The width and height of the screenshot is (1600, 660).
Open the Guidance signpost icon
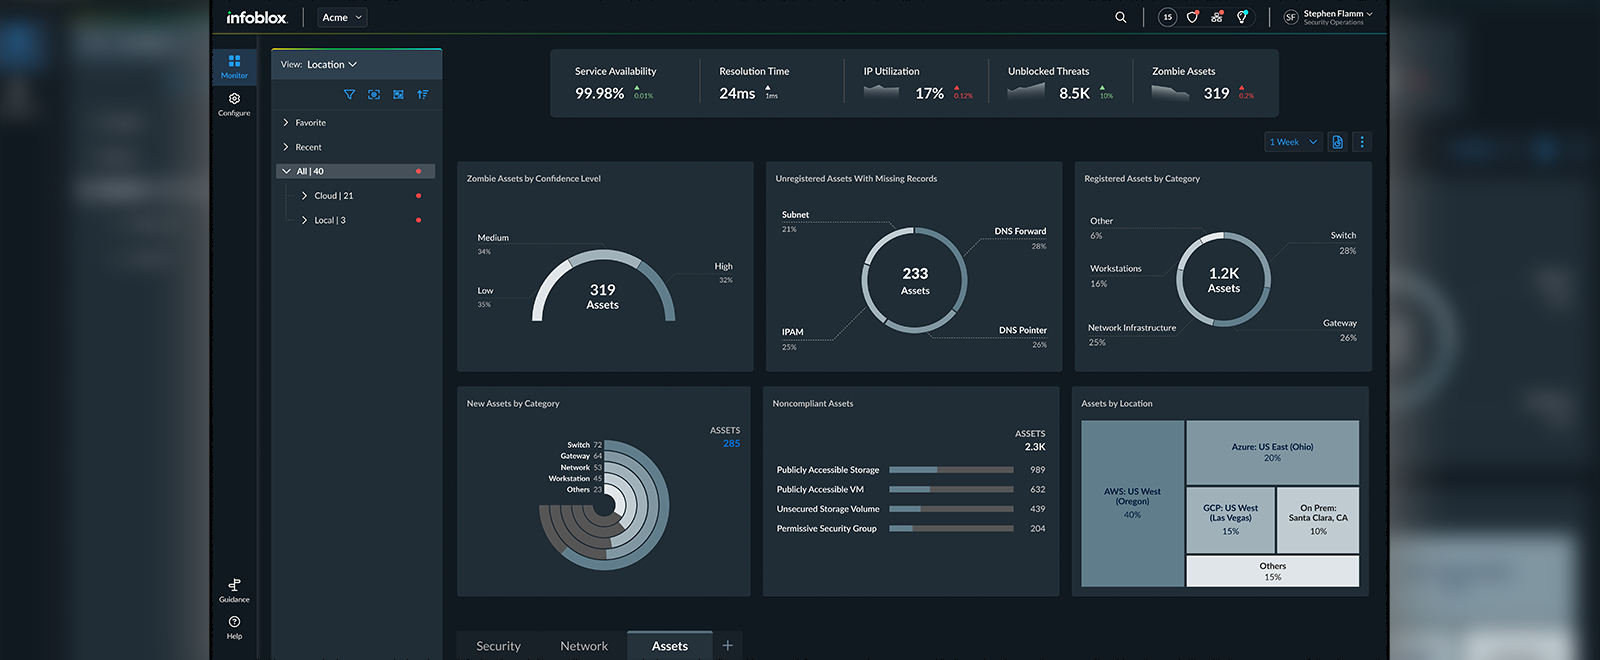coord(234,589)
